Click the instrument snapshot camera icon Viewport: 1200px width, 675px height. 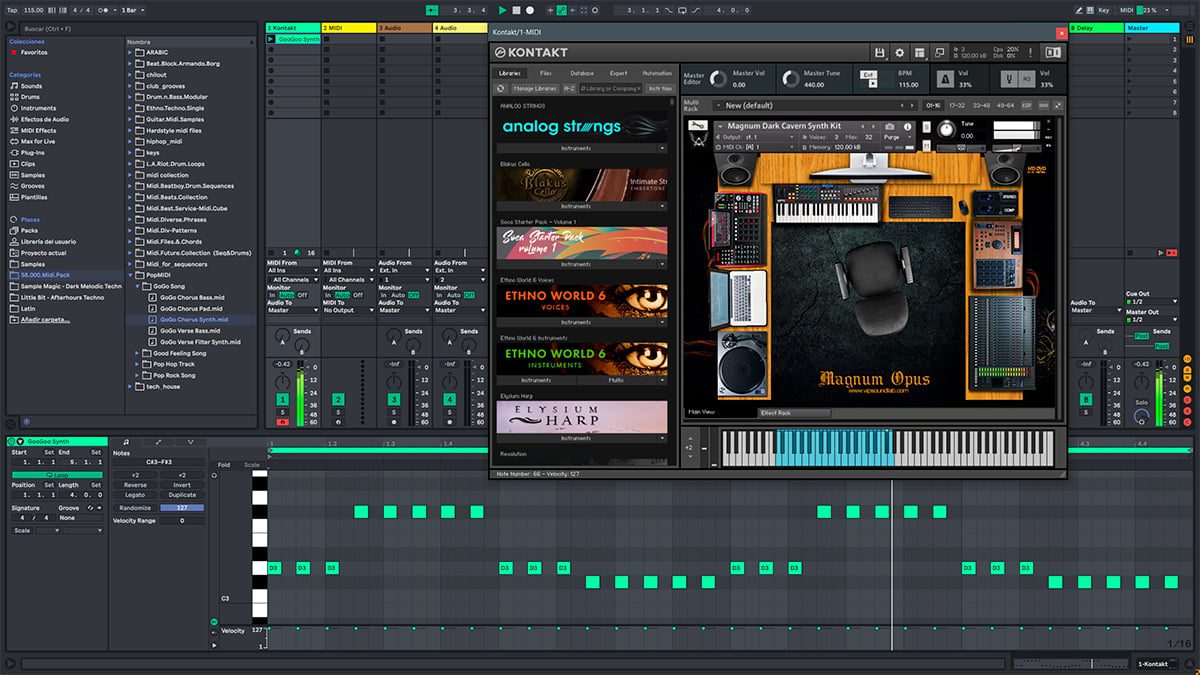tap(889, 127)
